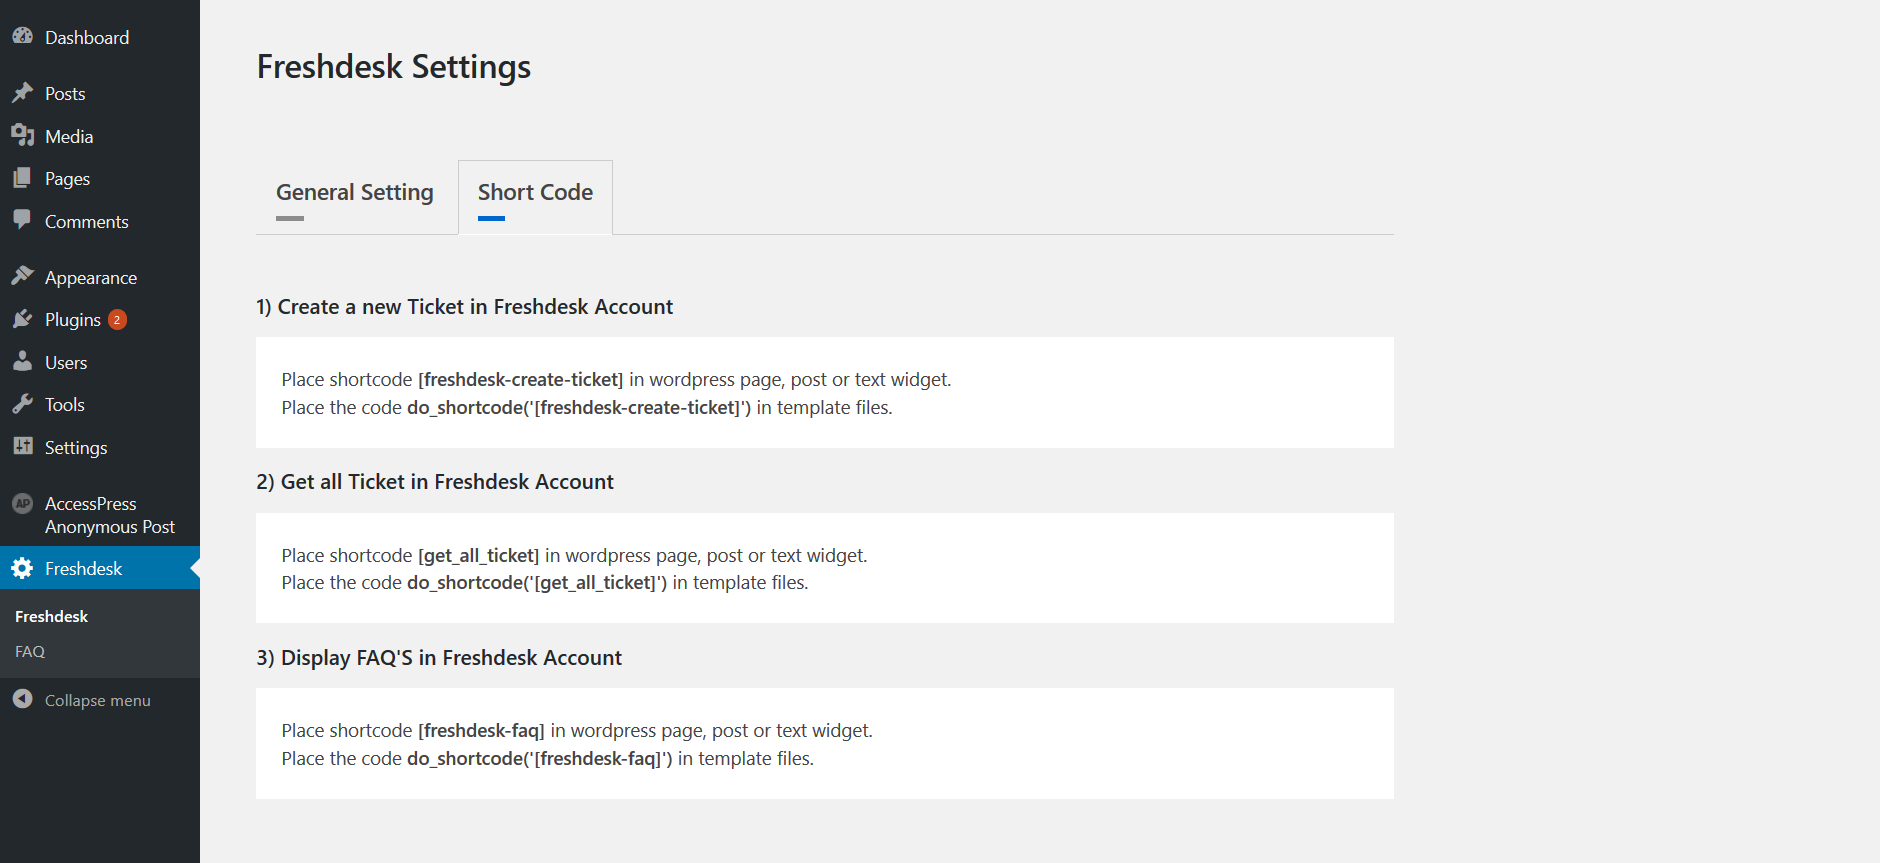The width and height of the screenshot is (1880, 863).
Task: Click the Comments bubble icon
Action: [22, 219]
